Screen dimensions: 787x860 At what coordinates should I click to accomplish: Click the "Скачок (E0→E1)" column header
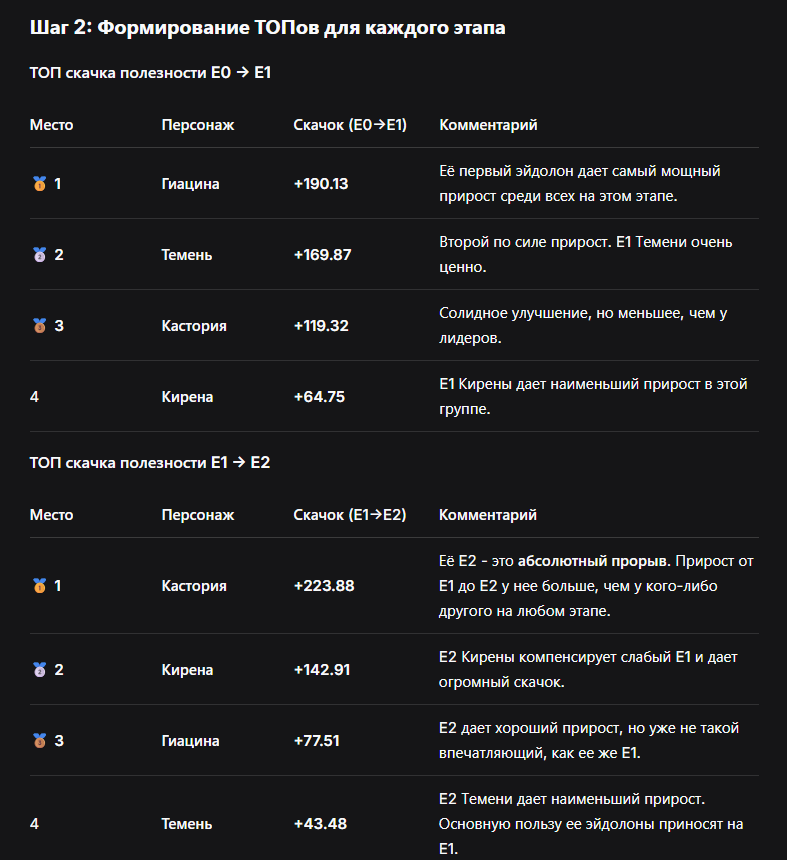click(350, 125)
